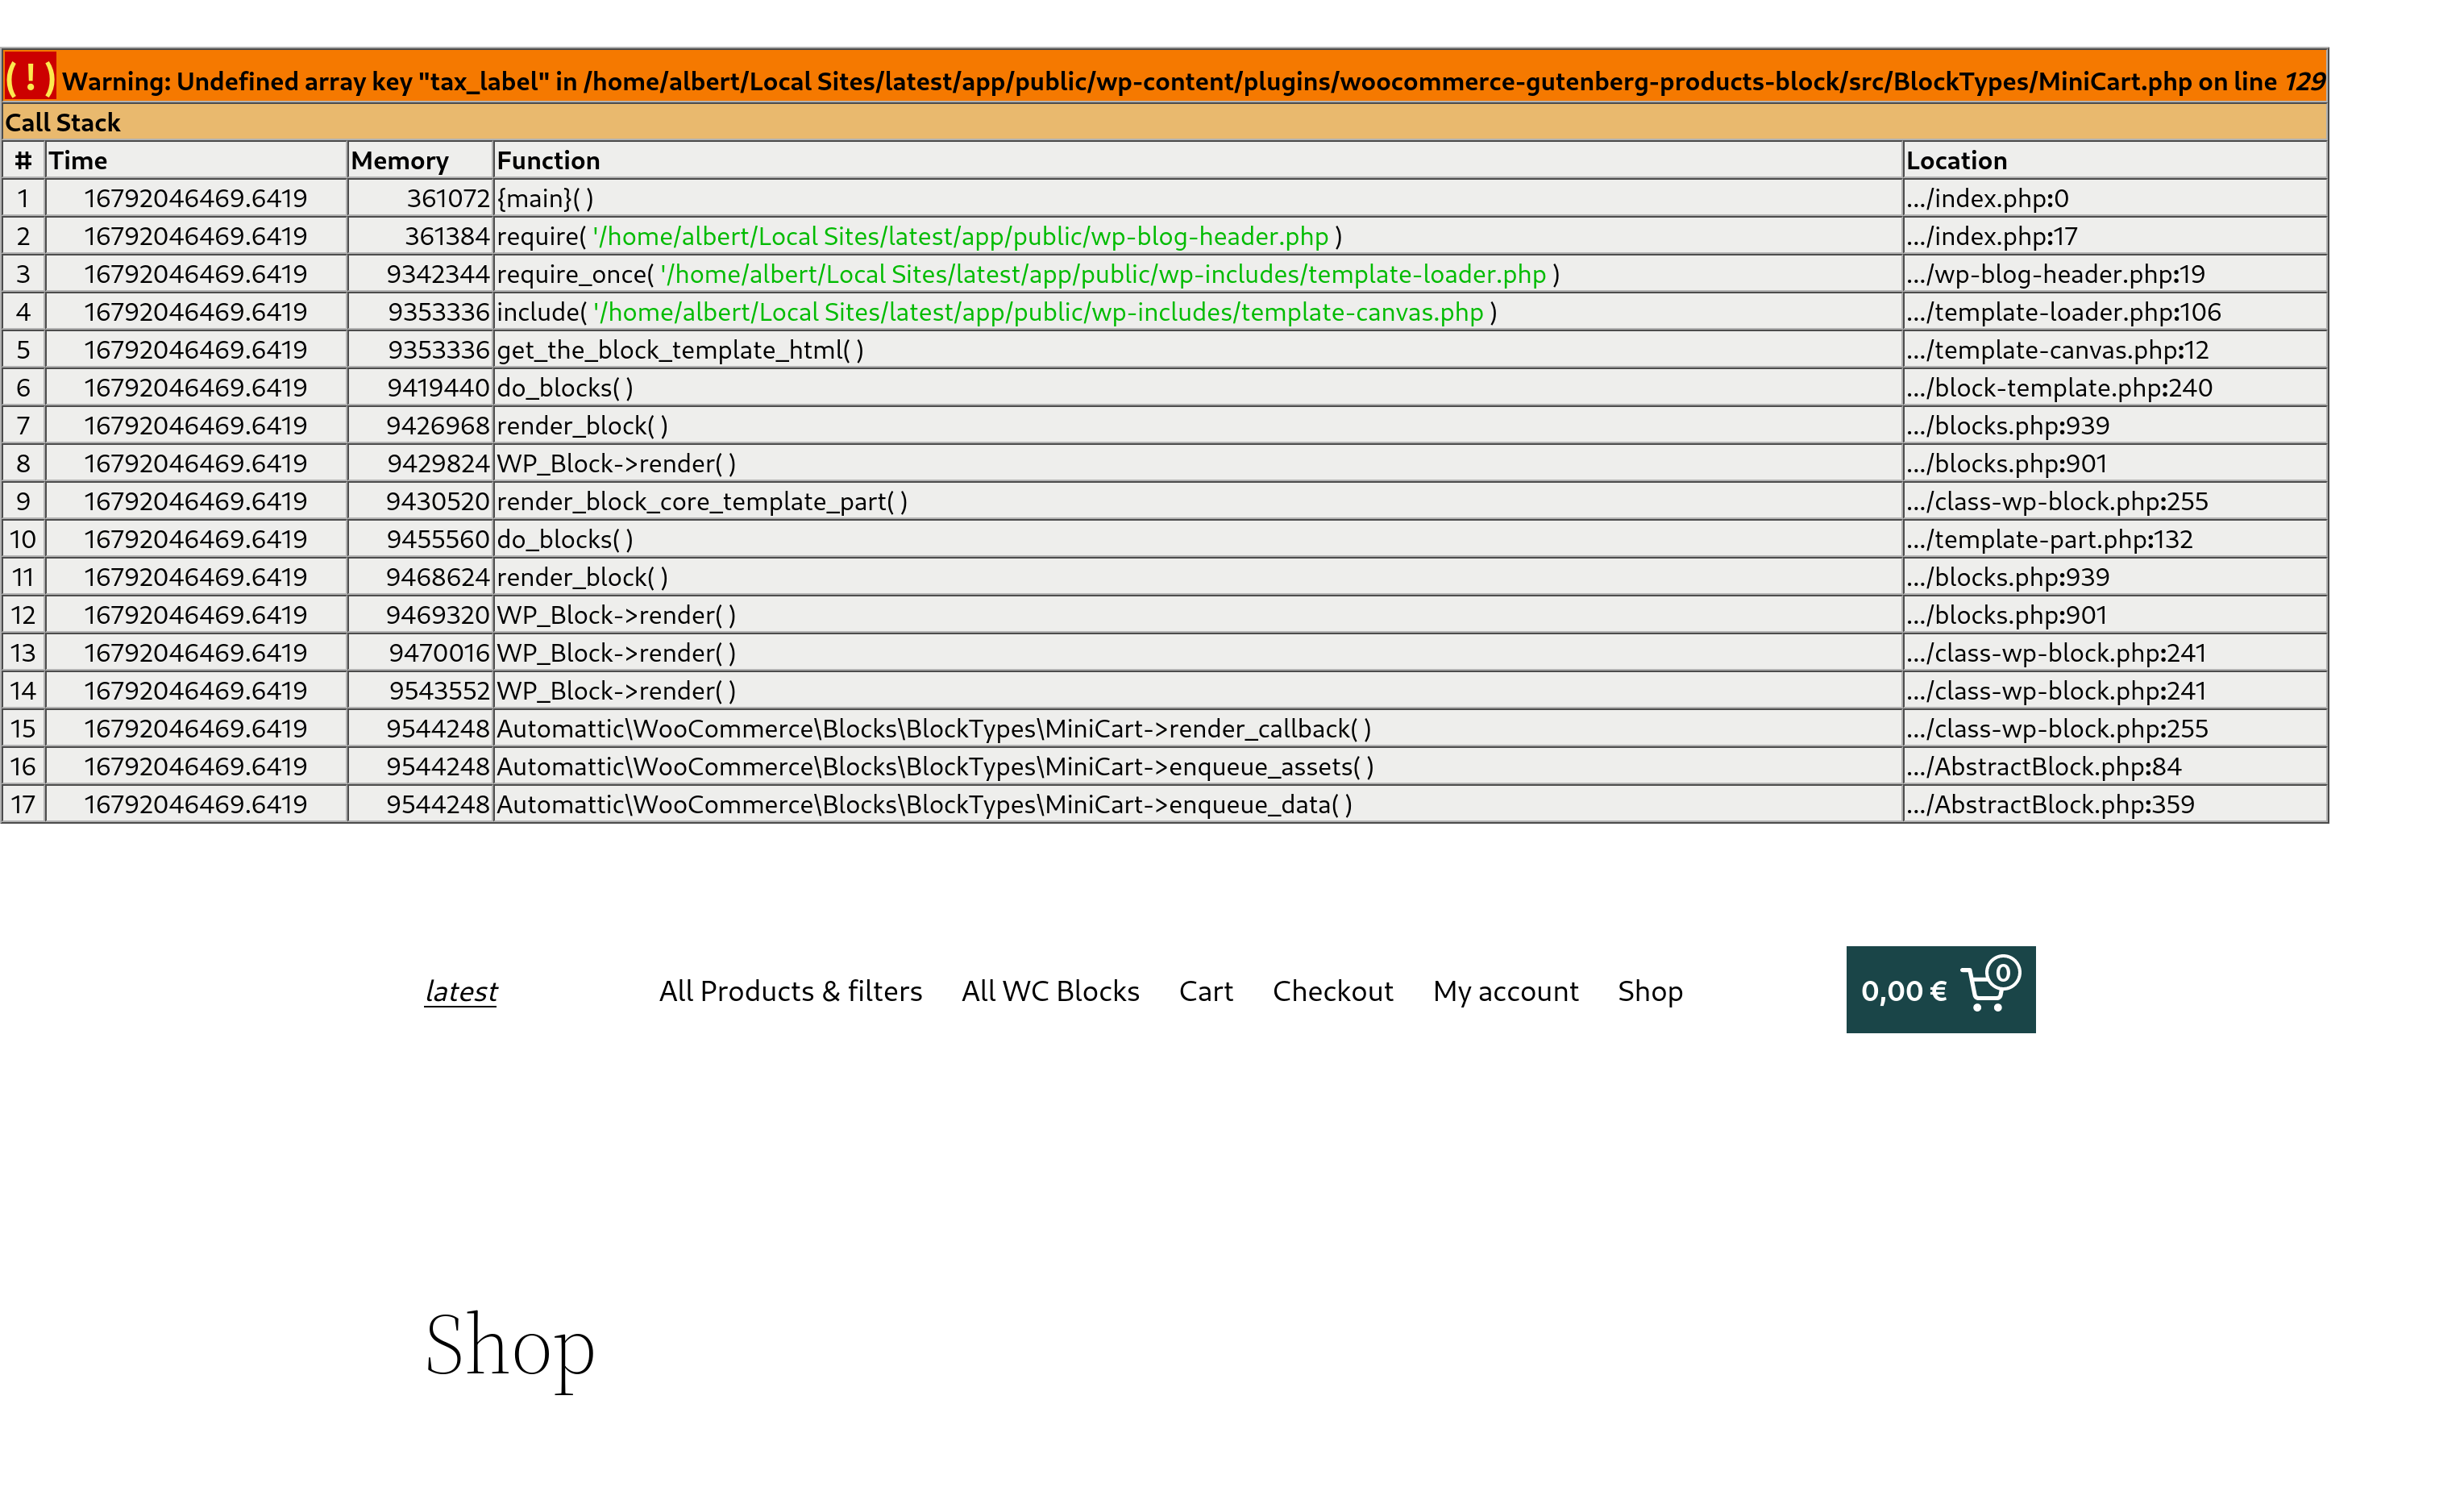Click the template-canvas.php include path
The width and height of the screenshot is (2460, 1512).
pyautogui.click(x=1038, y=312)
